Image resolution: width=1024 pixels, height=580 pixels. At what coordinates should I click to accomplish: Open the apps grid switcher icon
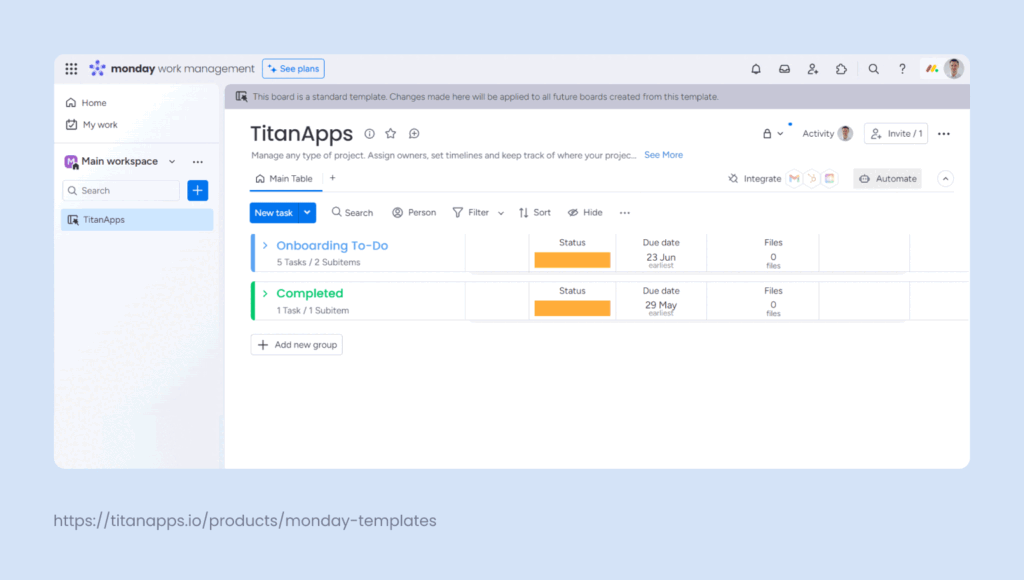click(71, 69)
